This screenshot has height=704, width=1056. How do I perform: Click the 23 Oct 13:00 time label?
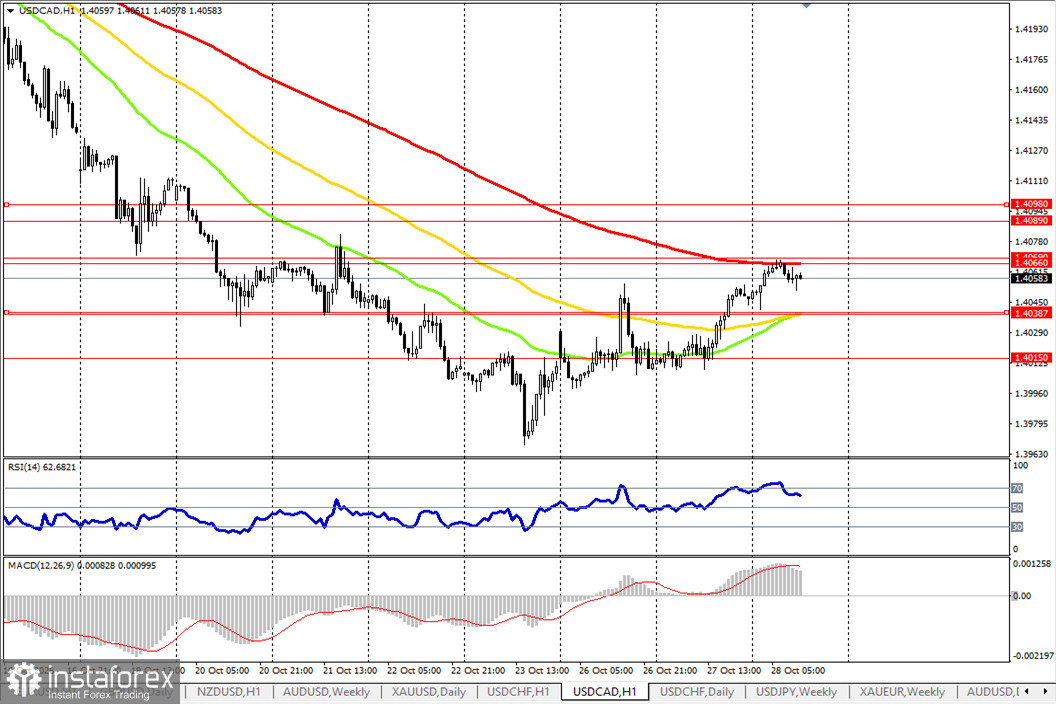(541, 670)
